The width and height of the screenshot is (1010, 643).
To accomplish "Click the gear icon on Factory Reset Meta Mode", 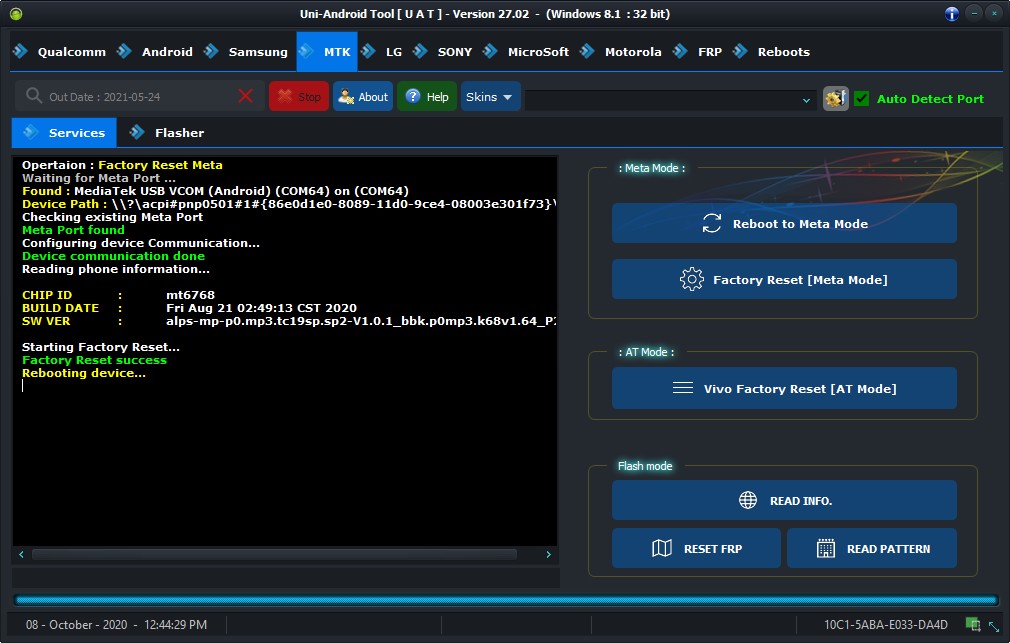I will pyautogui.click(x=691, y=280).
